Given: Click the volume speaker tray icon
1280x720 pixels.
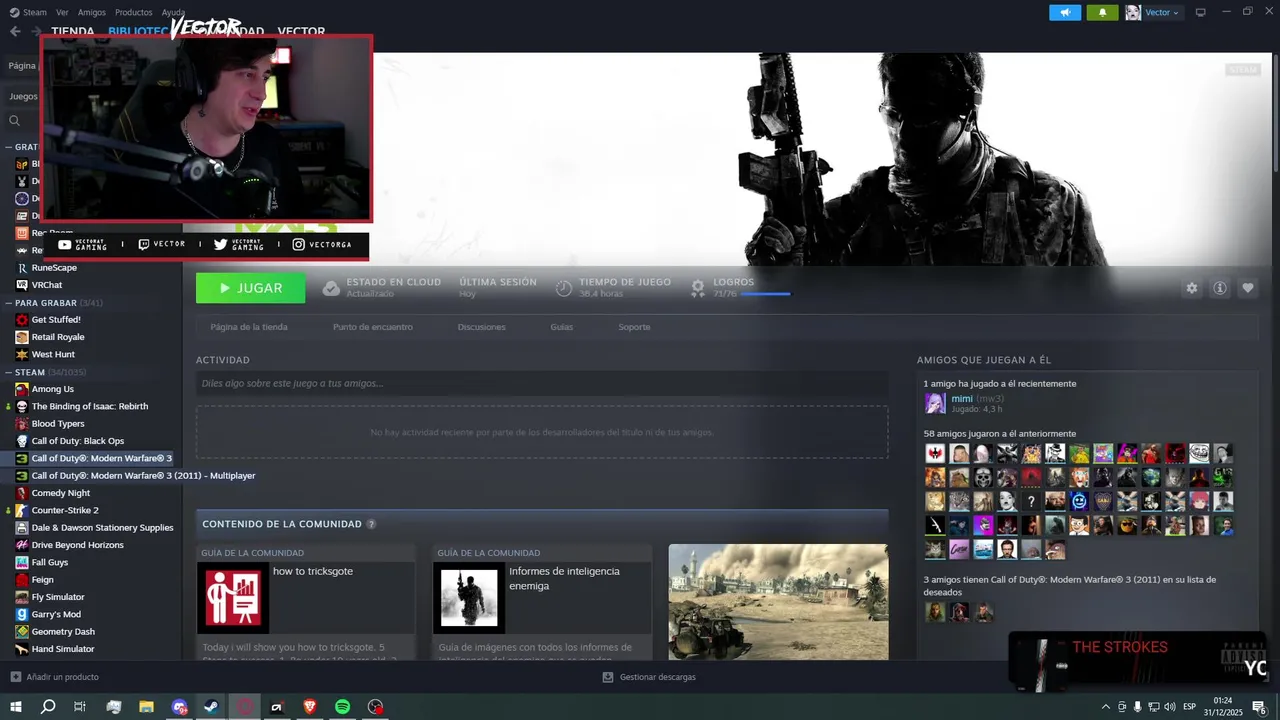Looking at the screenshot, I should (x=1169, y=707).
